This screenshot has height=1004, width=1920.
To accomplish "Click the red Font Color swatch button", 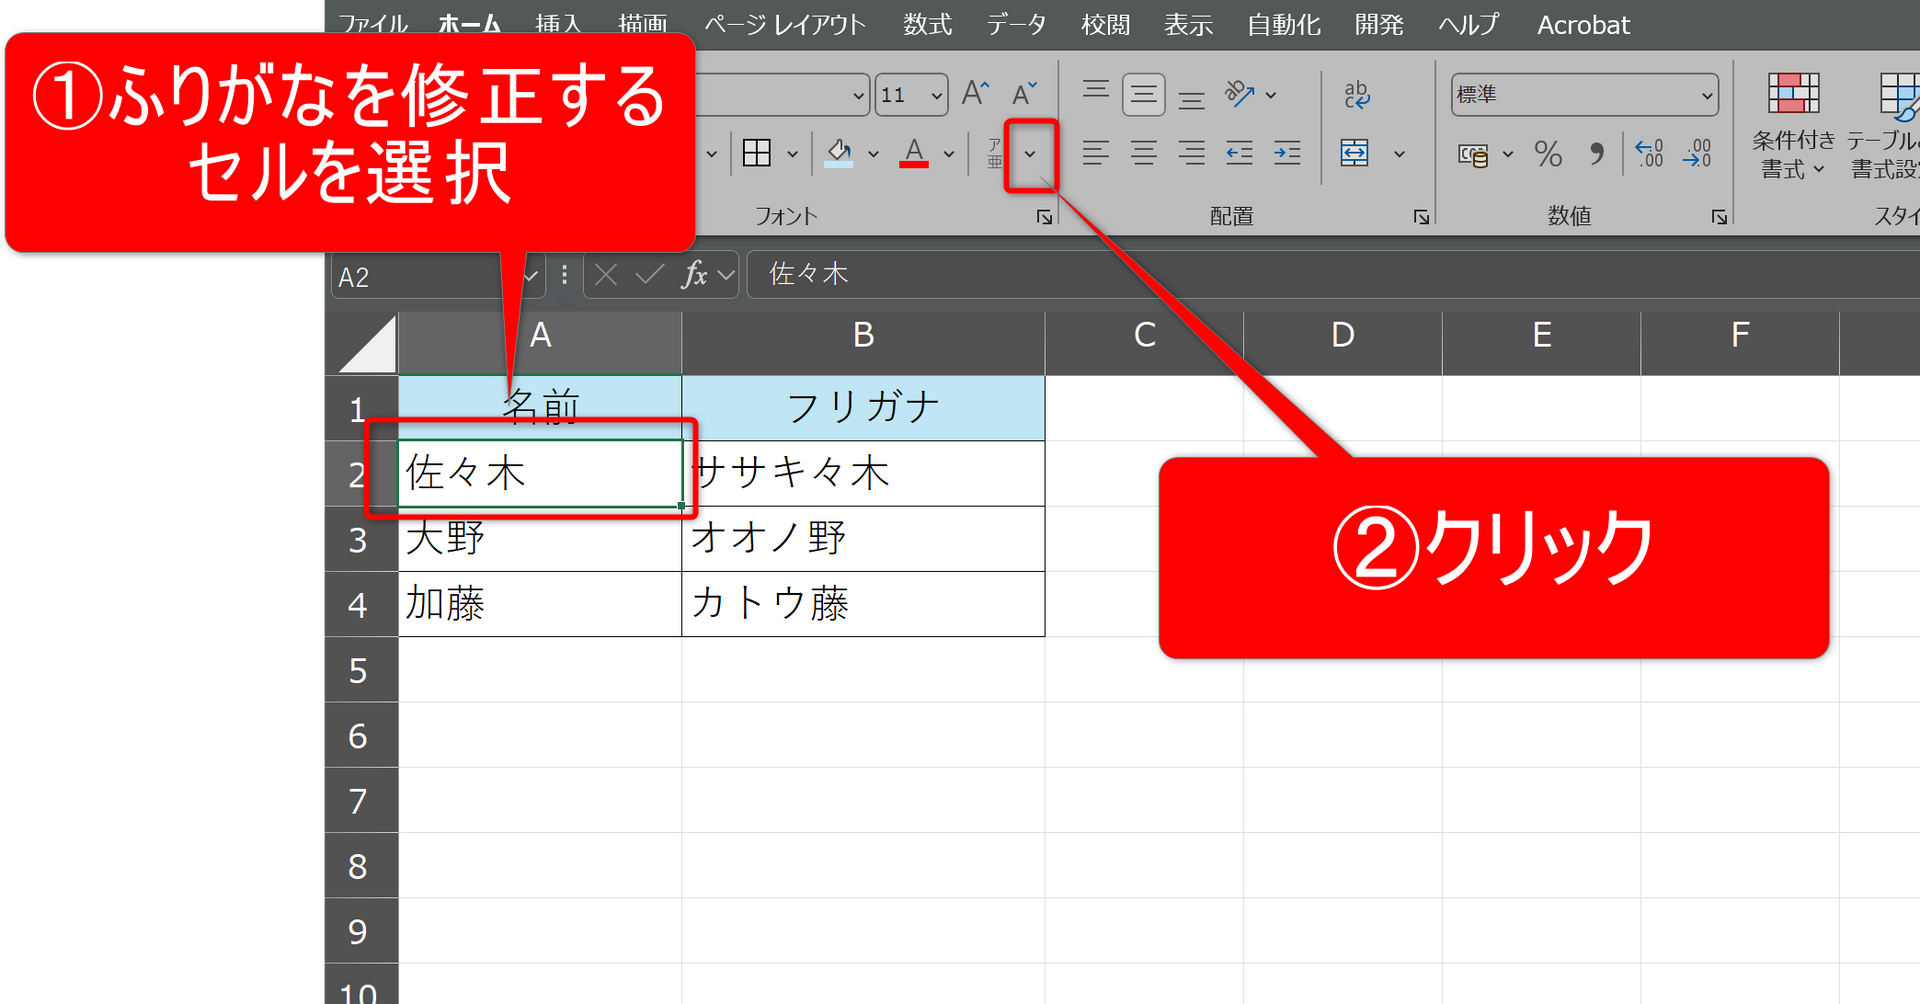I will click(x=913, y=153).
